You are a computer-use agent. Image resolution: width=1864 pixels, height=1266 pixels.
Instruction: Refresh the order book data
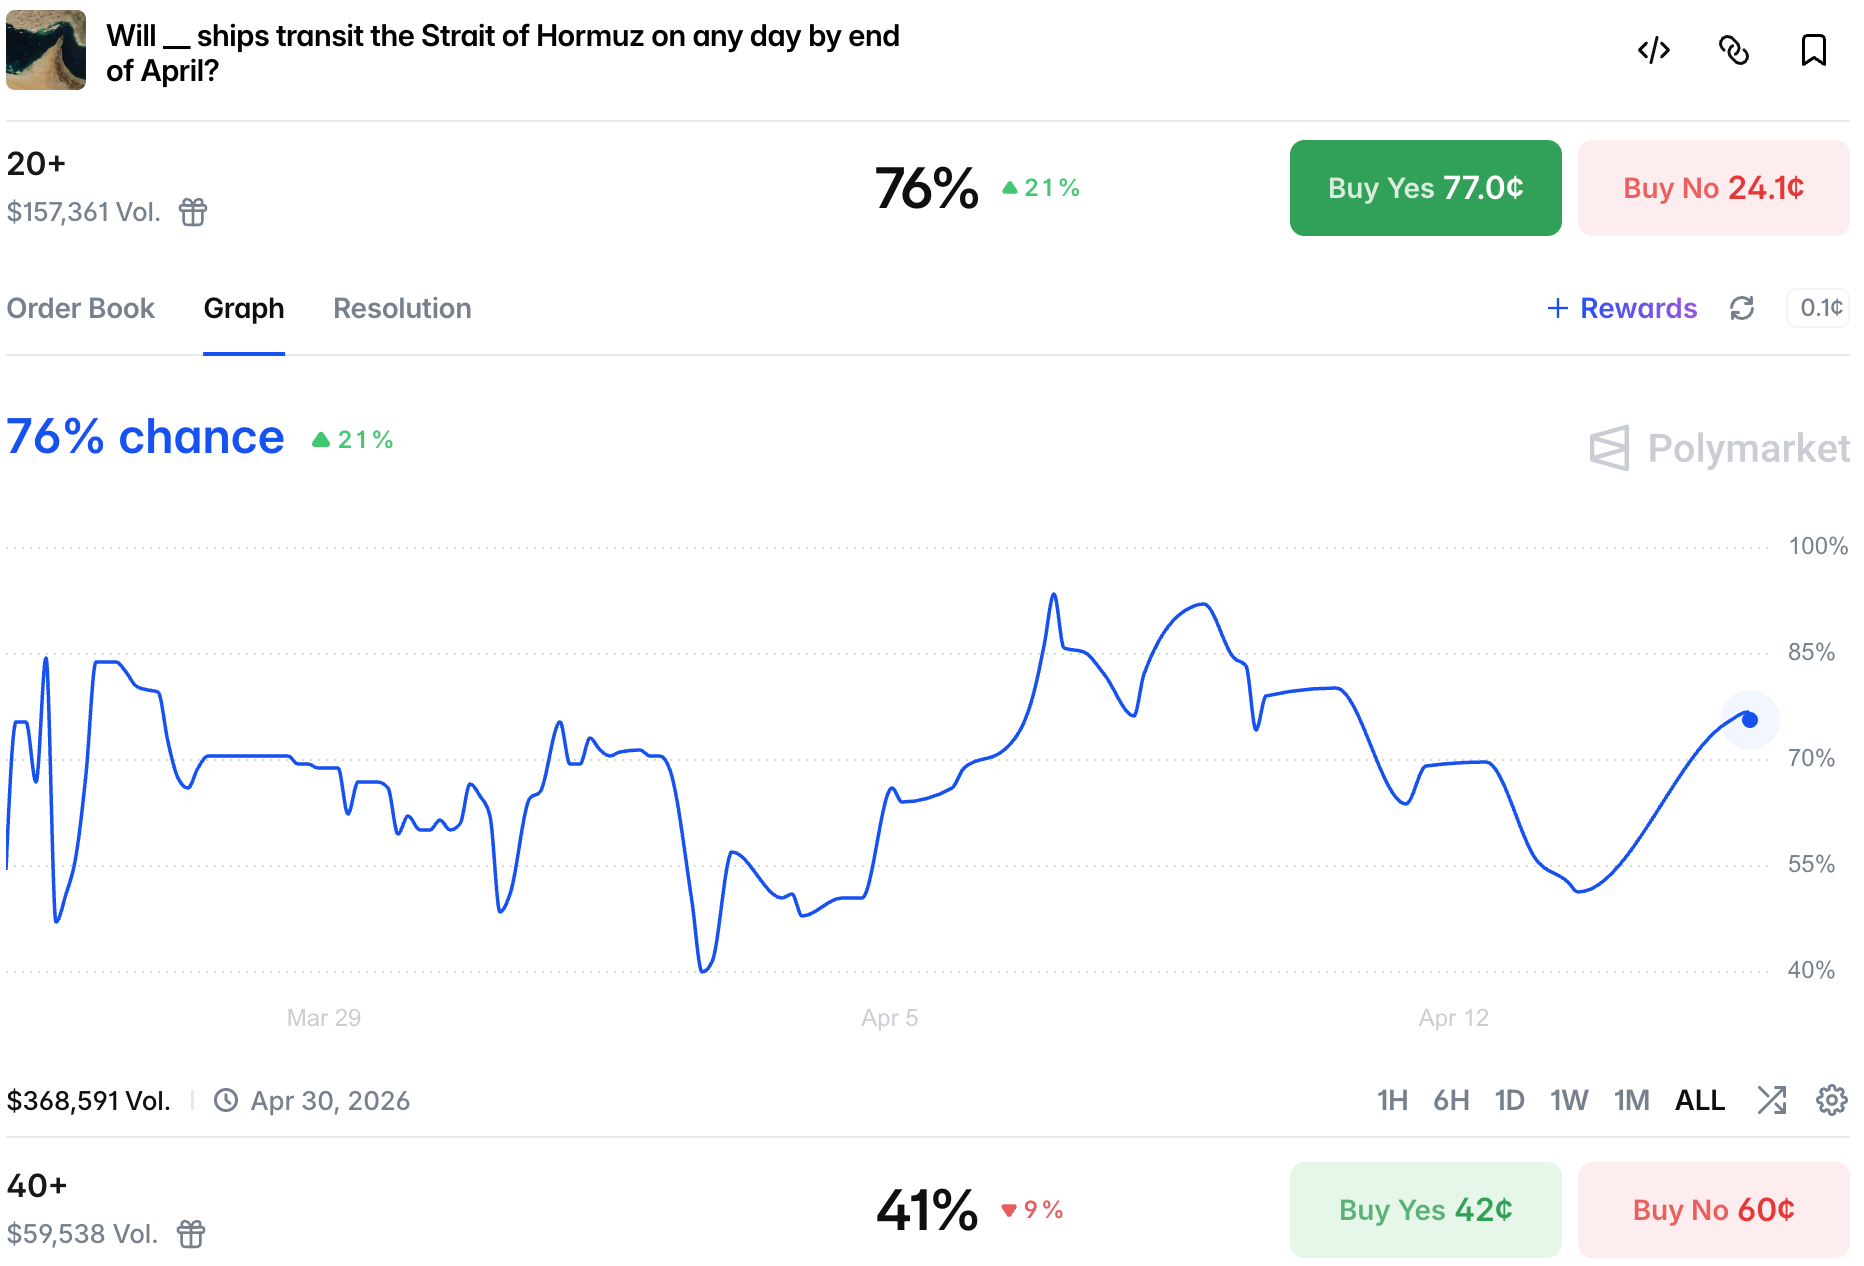point(1742,308)
